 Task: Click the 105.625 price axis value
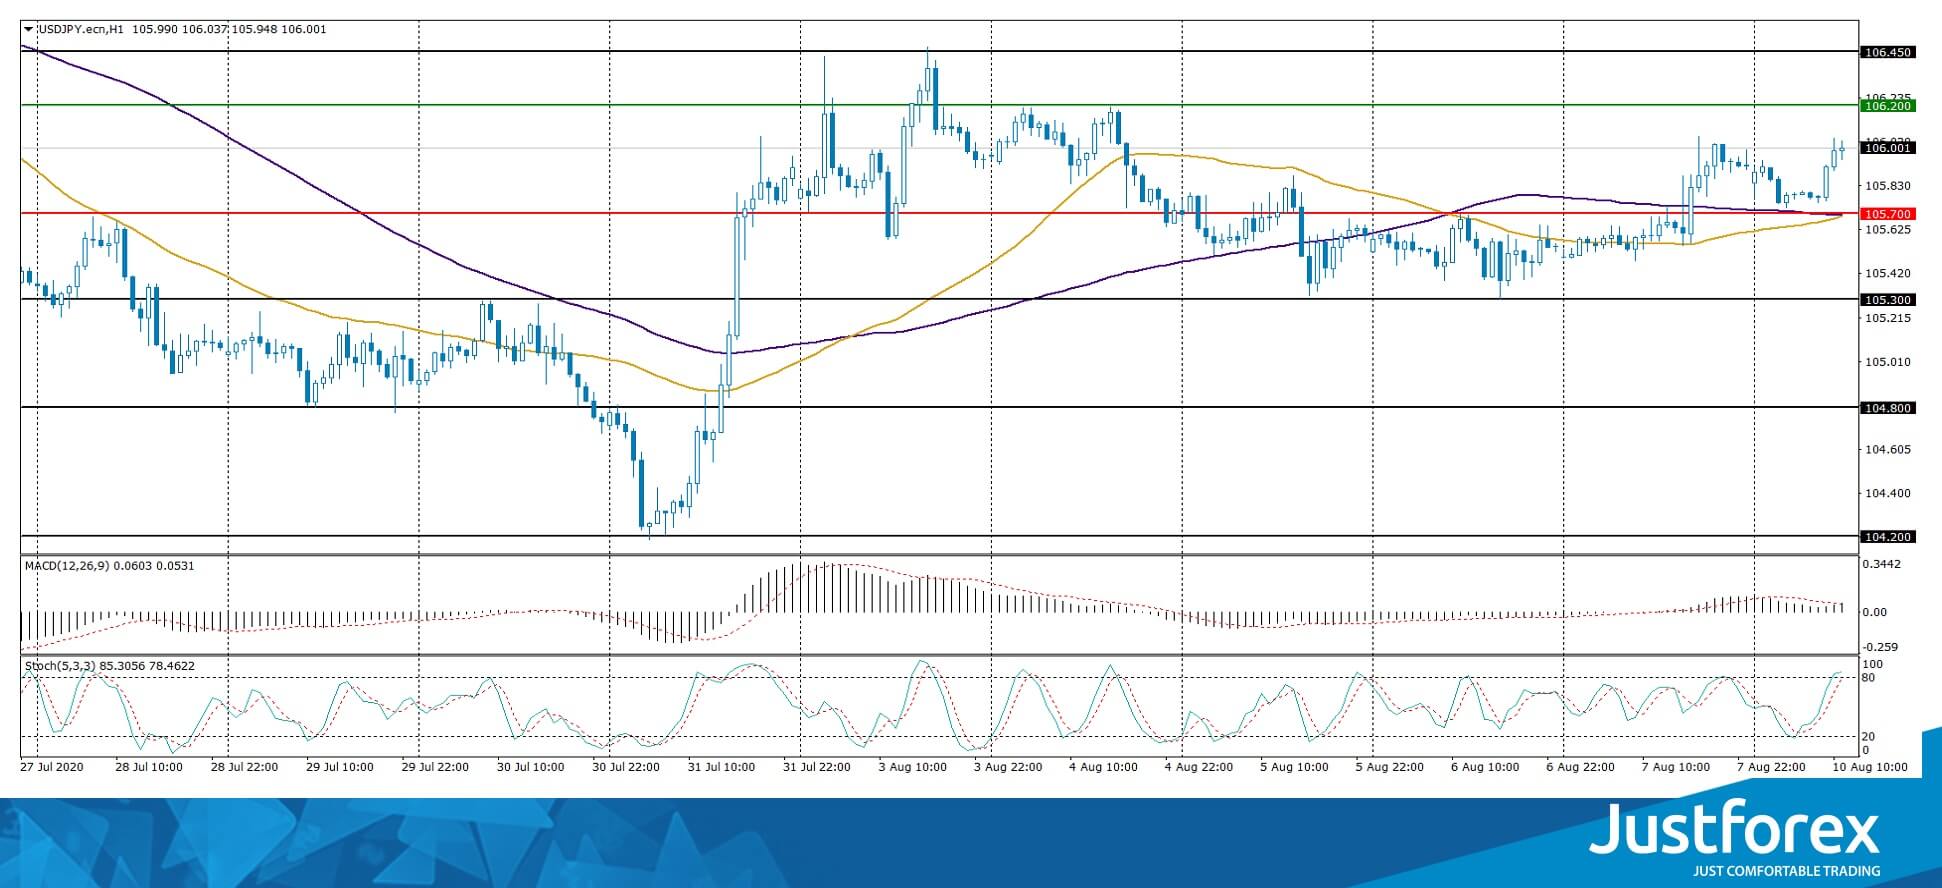[1887, 230]
